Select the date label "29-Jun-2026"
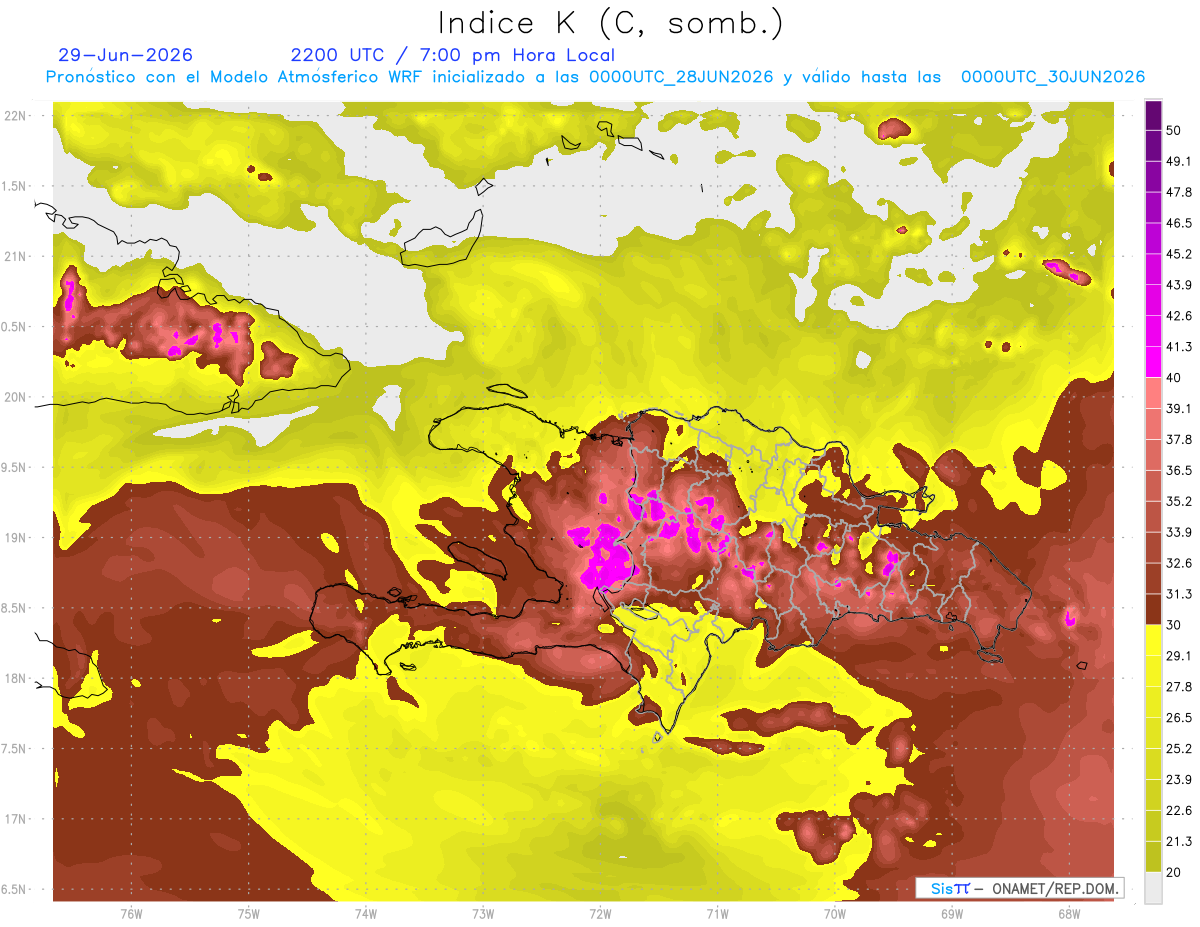The image size is (1200, 927). coord(126,55)
